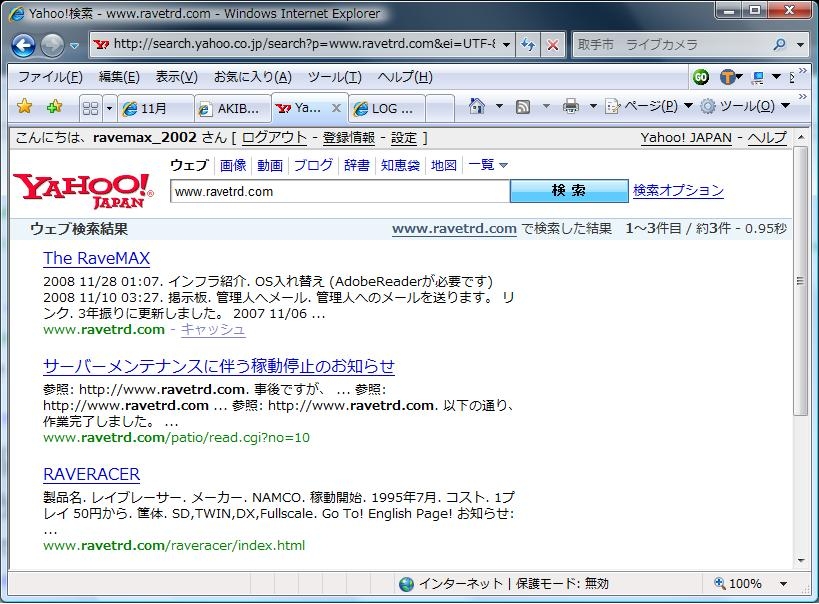Click the 100% zoom level button
The image size is (819, 604).
[738, 583]
